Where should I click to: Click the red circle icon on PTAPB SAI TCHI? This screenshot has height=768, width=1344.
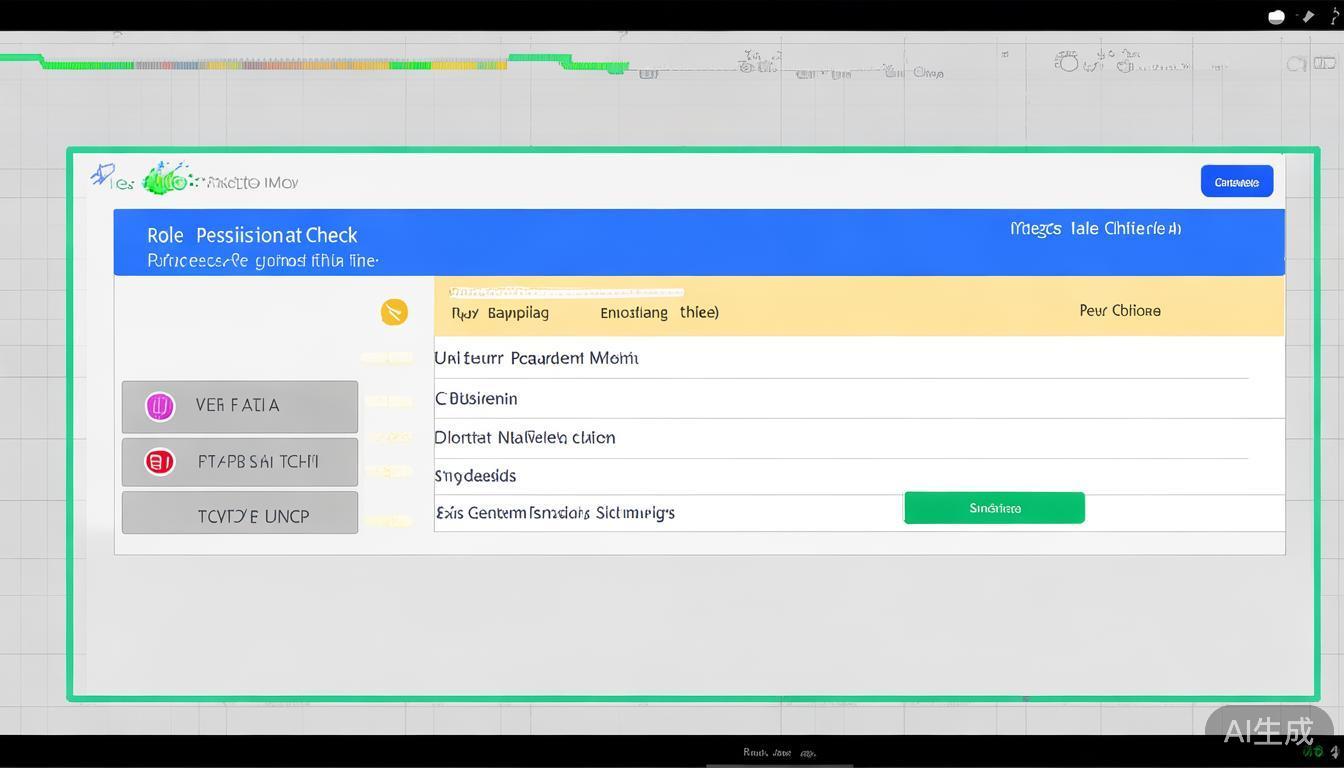tap(160, 462)
